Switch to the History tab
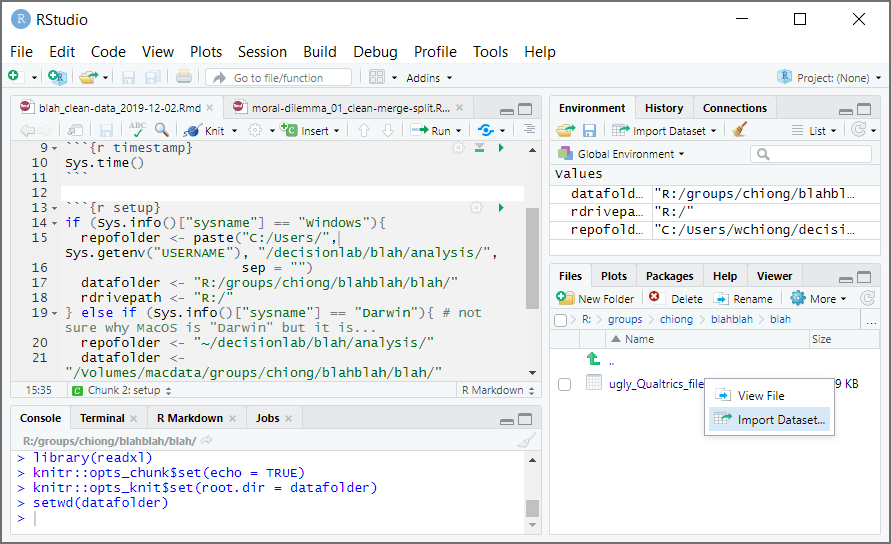This screenshot has height=544, width=891. coord(664,108)
